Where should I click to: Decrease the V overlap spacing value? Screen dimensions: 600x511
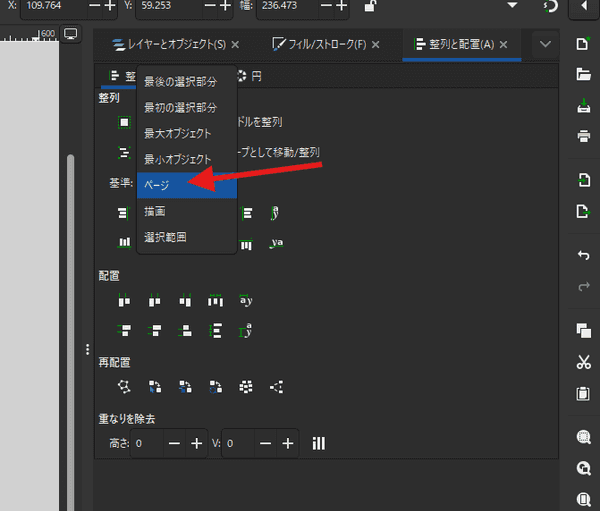(264, 443)
